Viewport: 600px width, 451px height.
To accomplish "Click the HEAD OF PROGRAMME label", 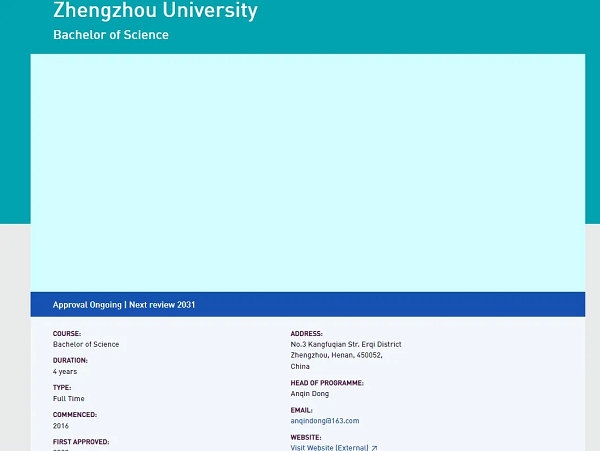I will click(x=327, y=383).
